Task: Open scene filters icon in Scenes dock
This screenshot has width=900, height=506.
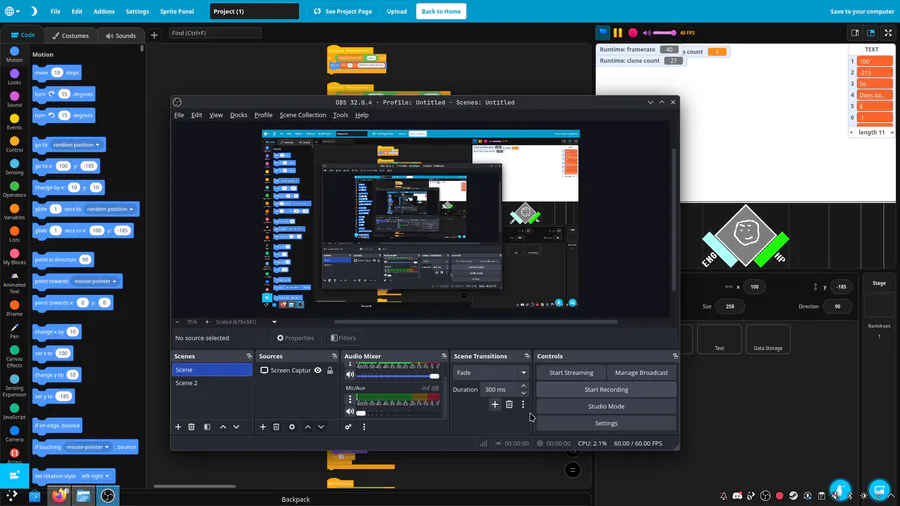Action: [207, 427]
